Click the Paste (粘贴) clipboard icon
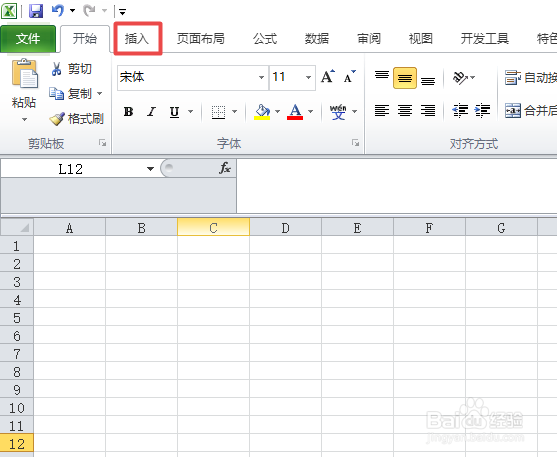The height and width of the screenshot is (457, 557). click(24, 74)
